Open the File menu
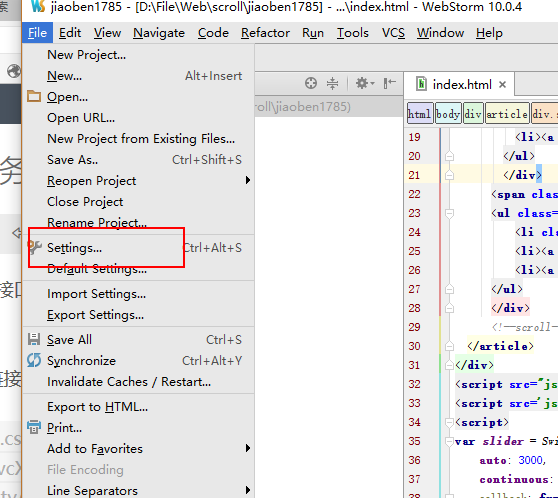Image resolution: width=558 pixels, height=498 pixels. point(37,33)
